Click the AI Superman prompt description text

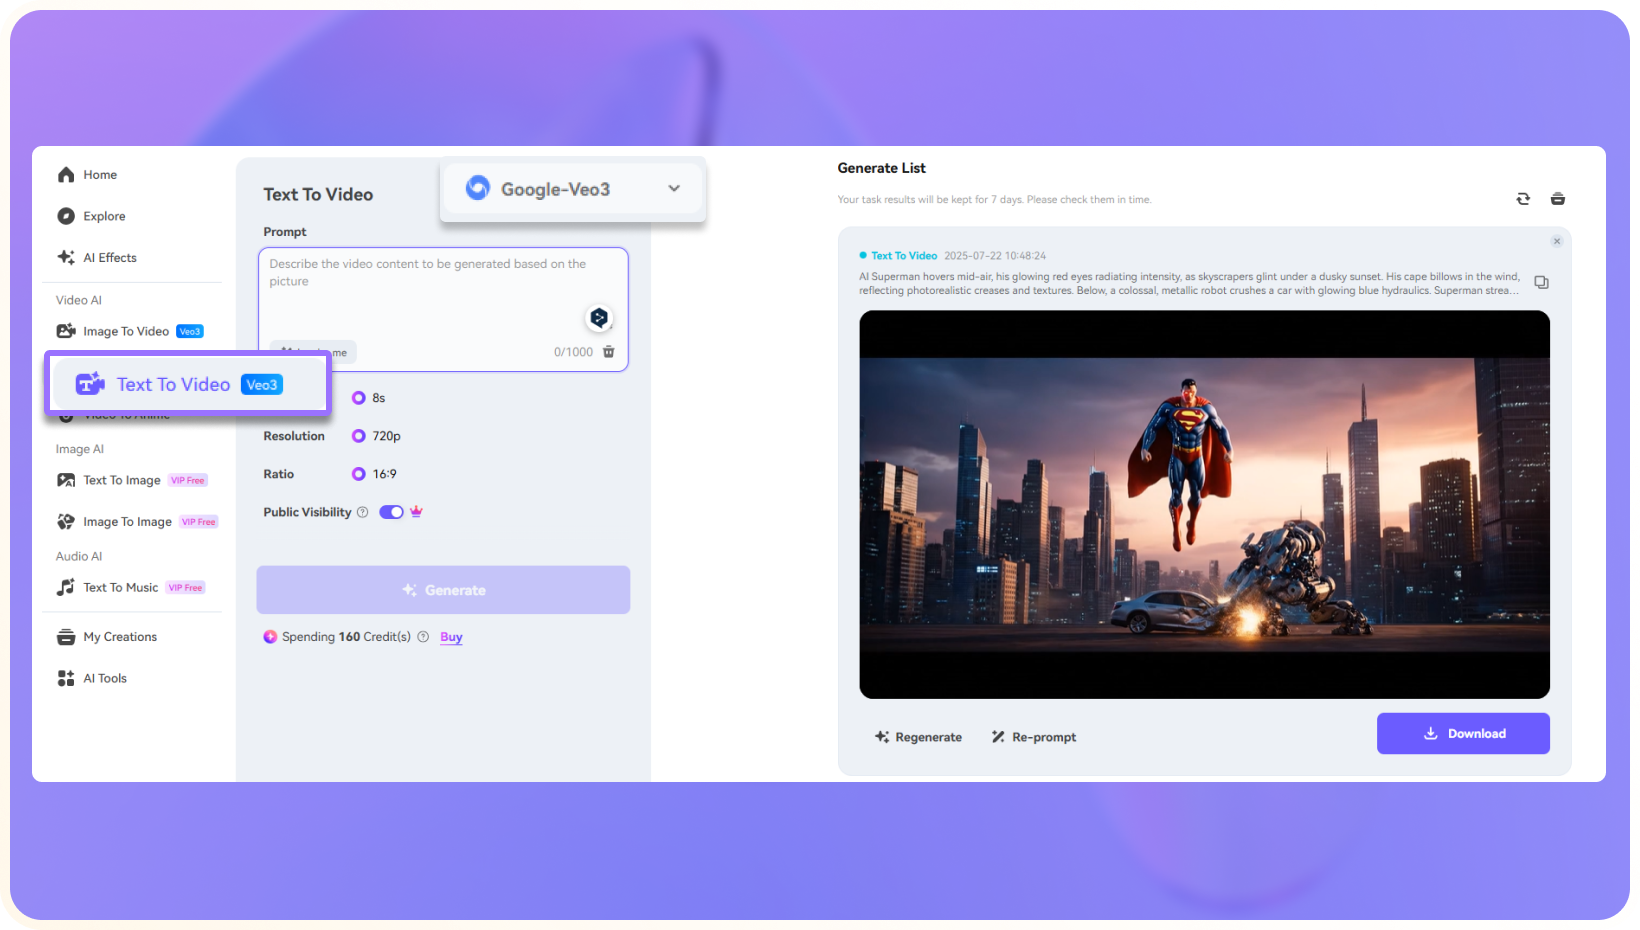(x=1190, y=284)
